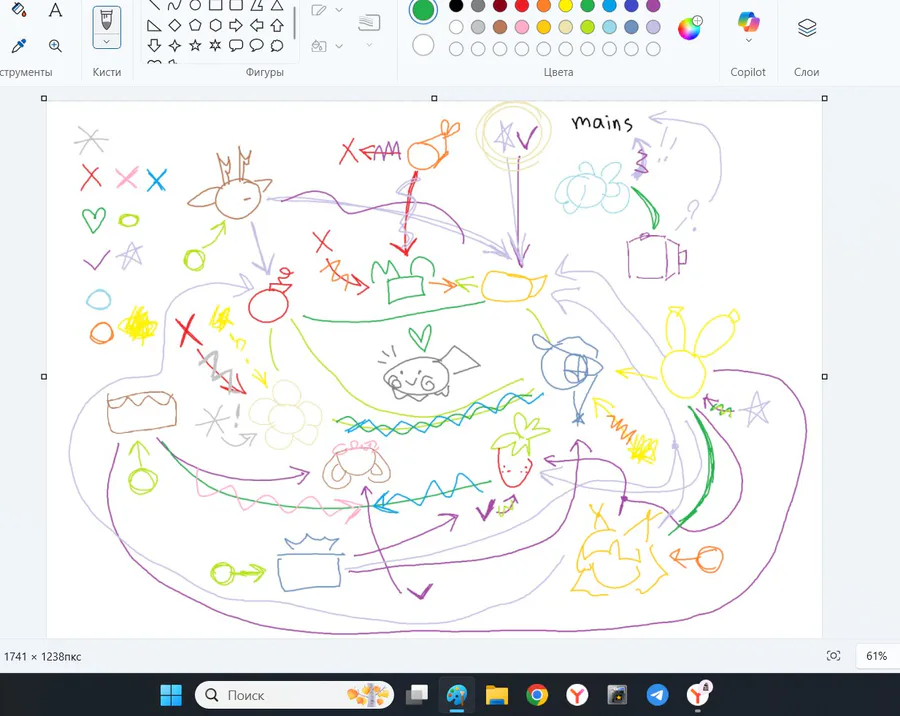Screen dimensions: 900x716
Task: Open the Layers (Слои) panel
Action: click(807, 28)
